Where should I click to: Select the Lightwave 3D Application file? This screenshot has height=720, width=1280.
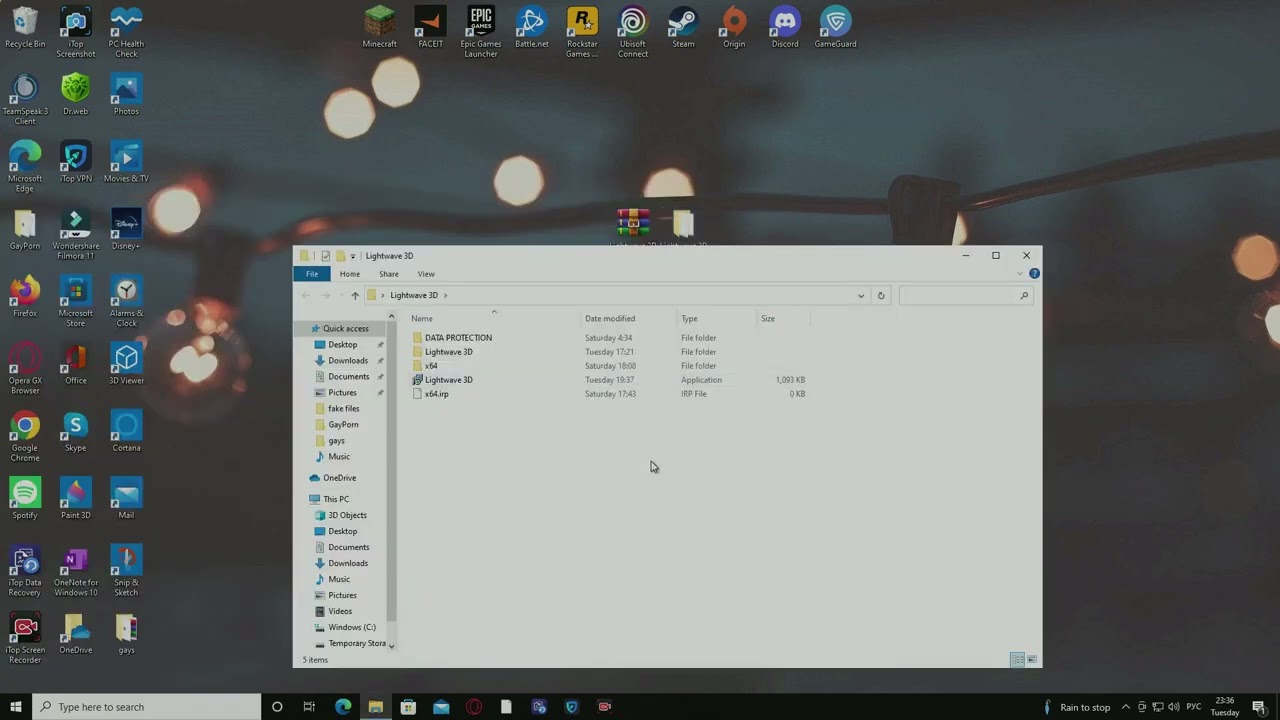[x=609, y=380]
